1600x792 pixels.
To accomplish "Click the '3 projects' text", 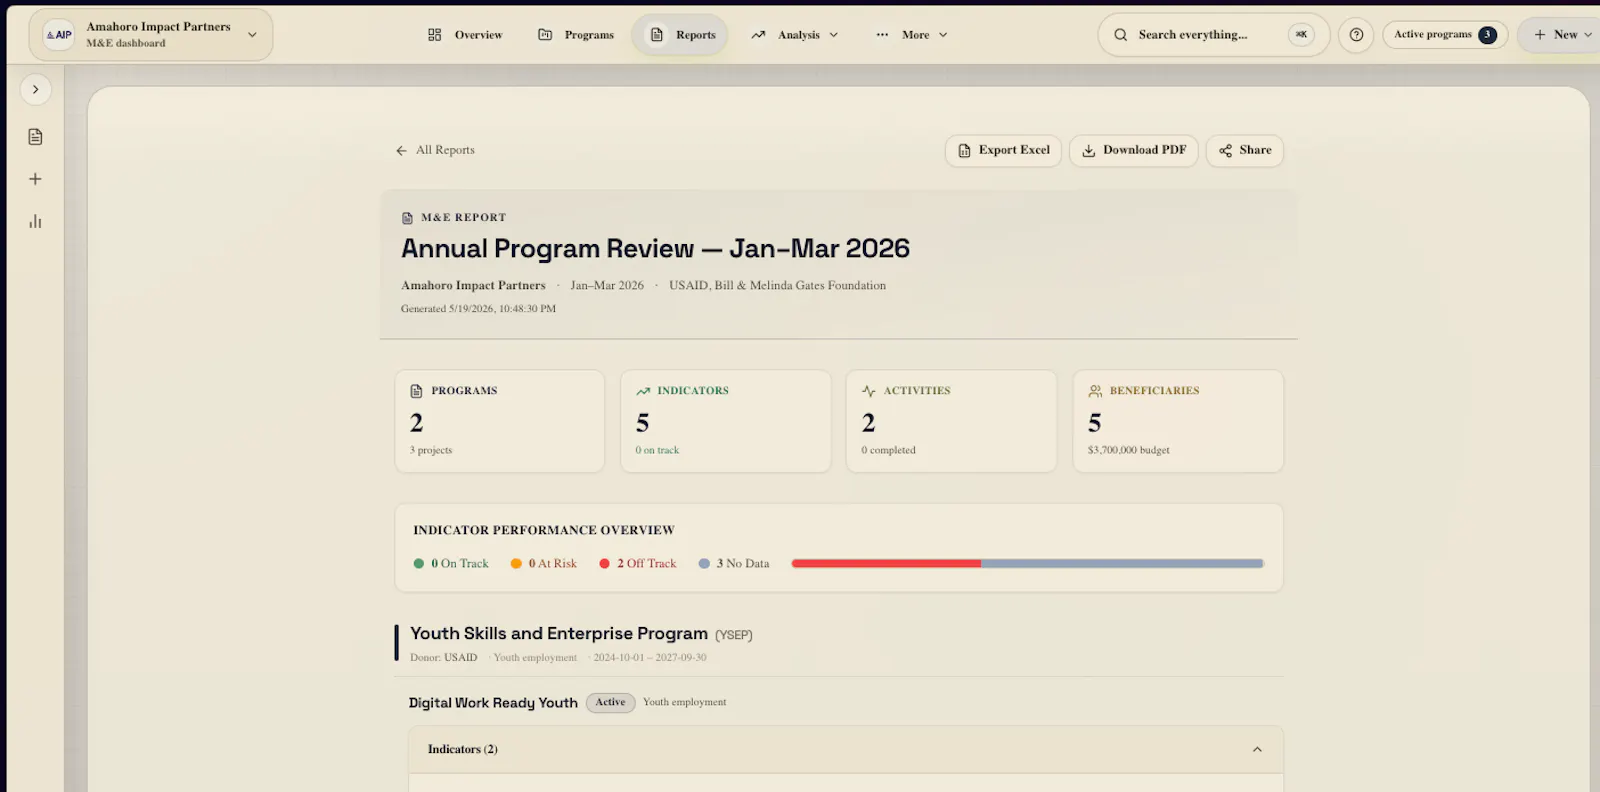I will click(431, 451).
